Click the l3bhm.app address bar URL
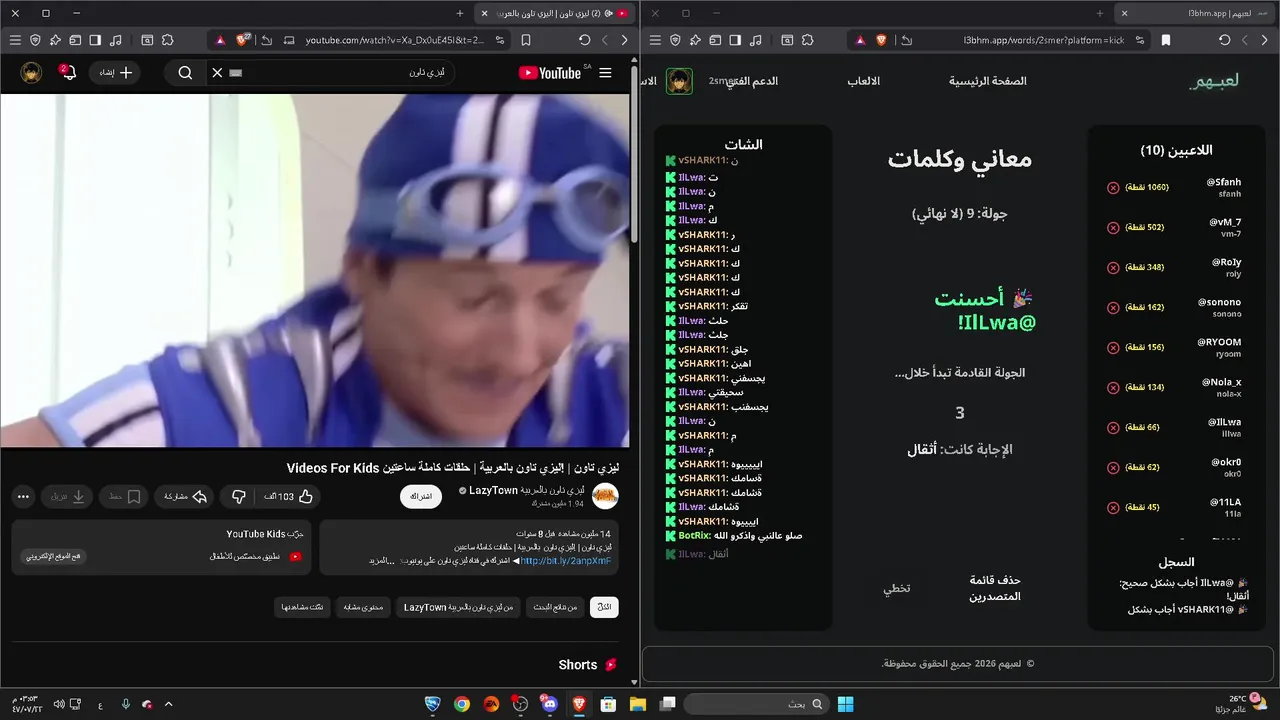The width and height of the screenshot is (1280, 720). [1043, 40]
